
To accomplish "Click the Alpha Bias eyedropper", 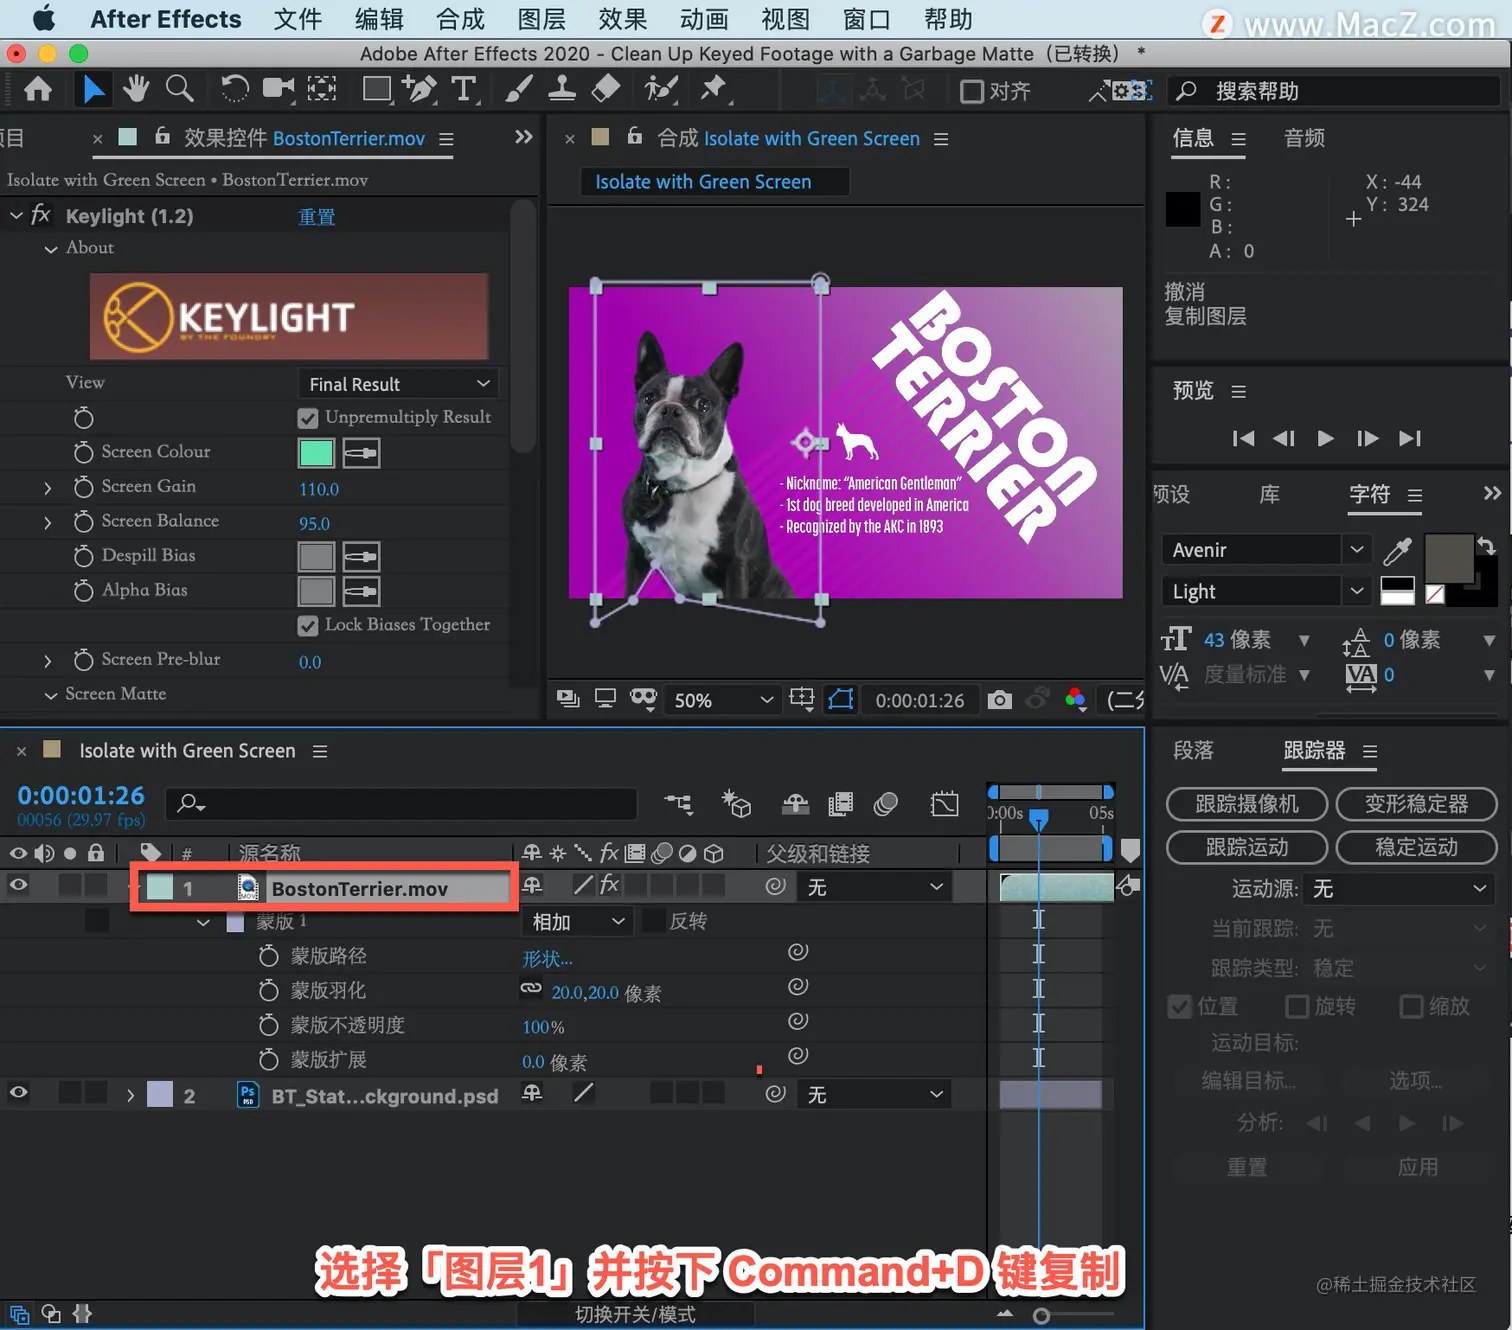I will 361,591.
